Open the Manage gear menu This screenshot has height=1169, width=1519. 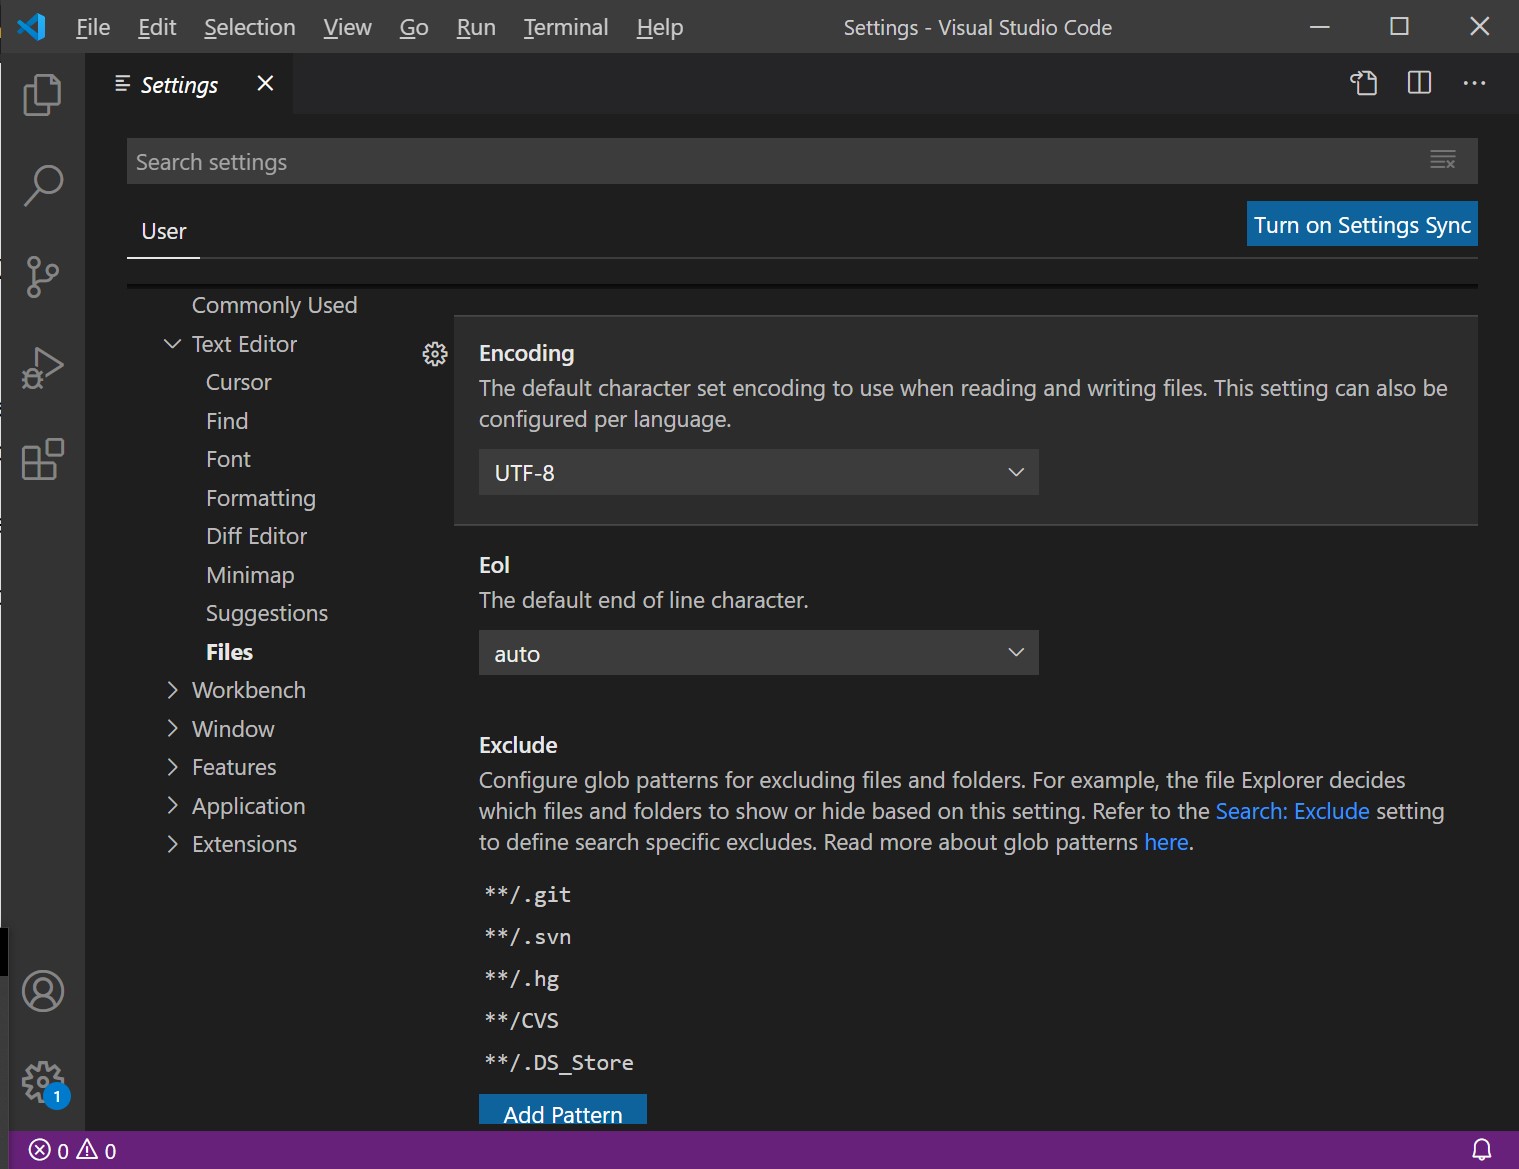(x=42, y=1082)
